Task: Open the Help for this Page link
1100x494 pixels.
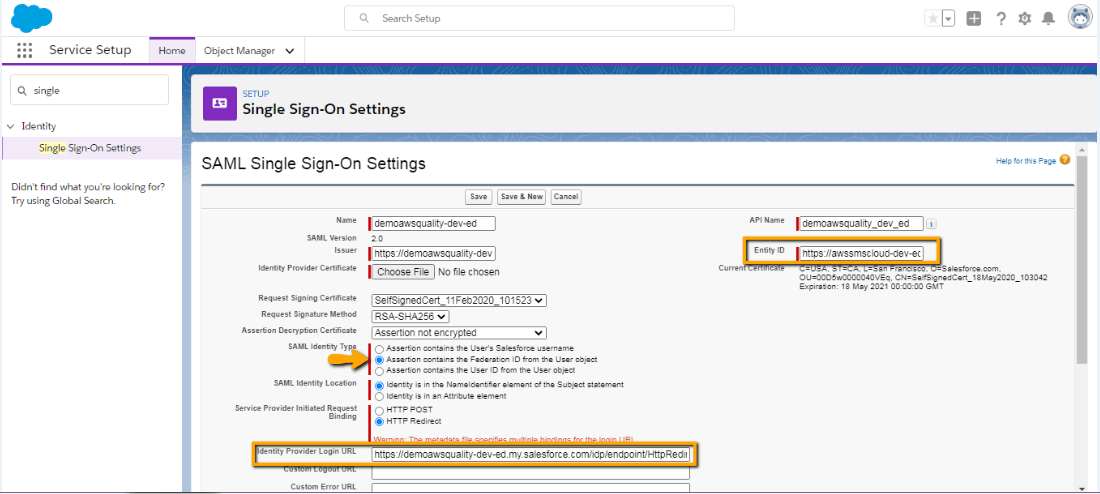Action: point(1026,161)
